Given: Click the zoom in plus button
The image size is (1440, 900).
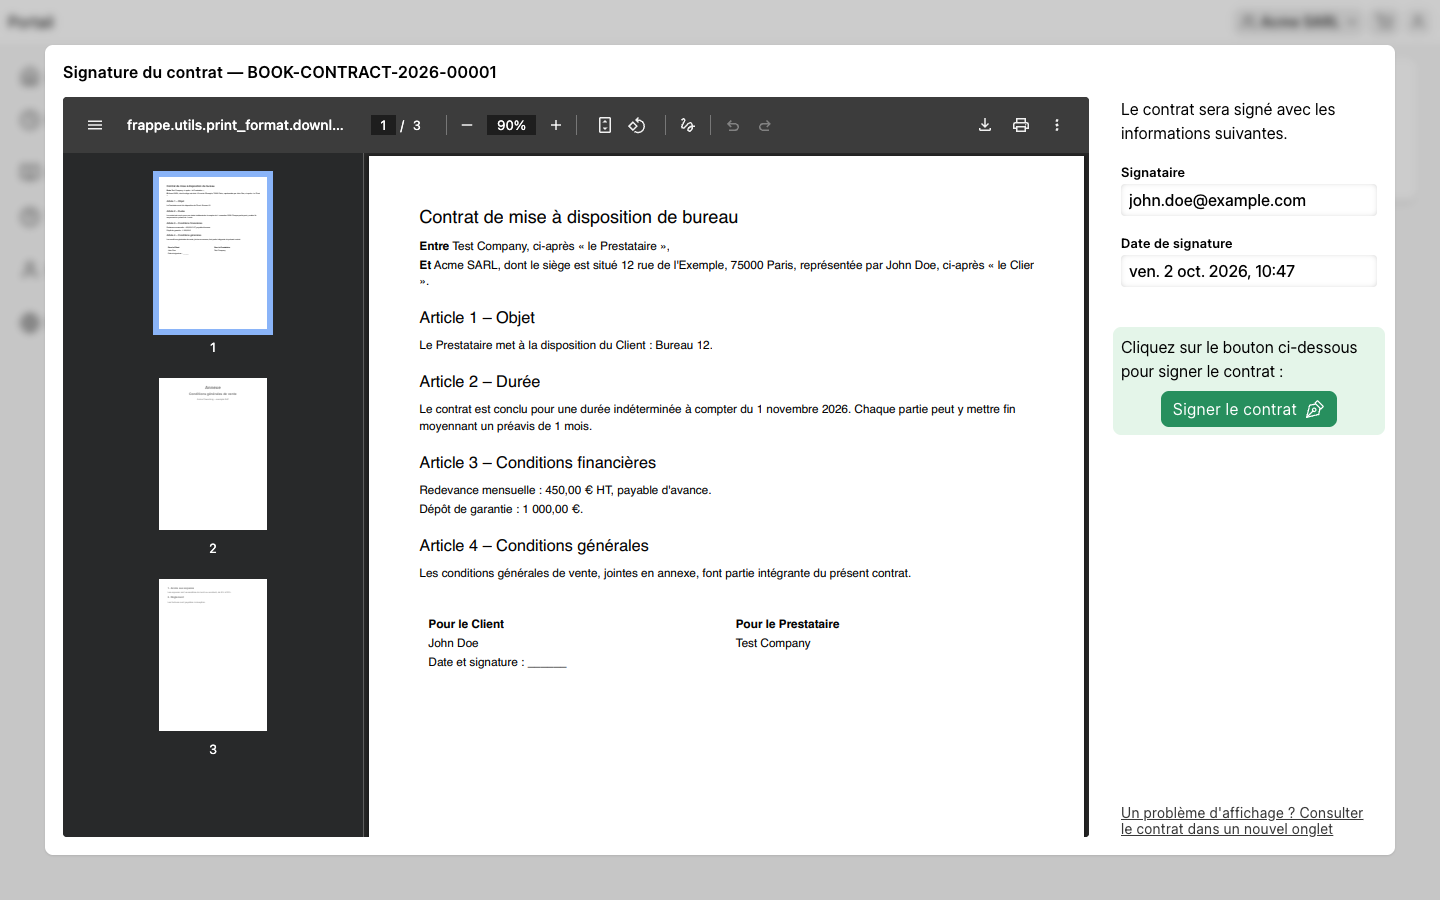Looking at the screenshot, I should tap(556, 125).
